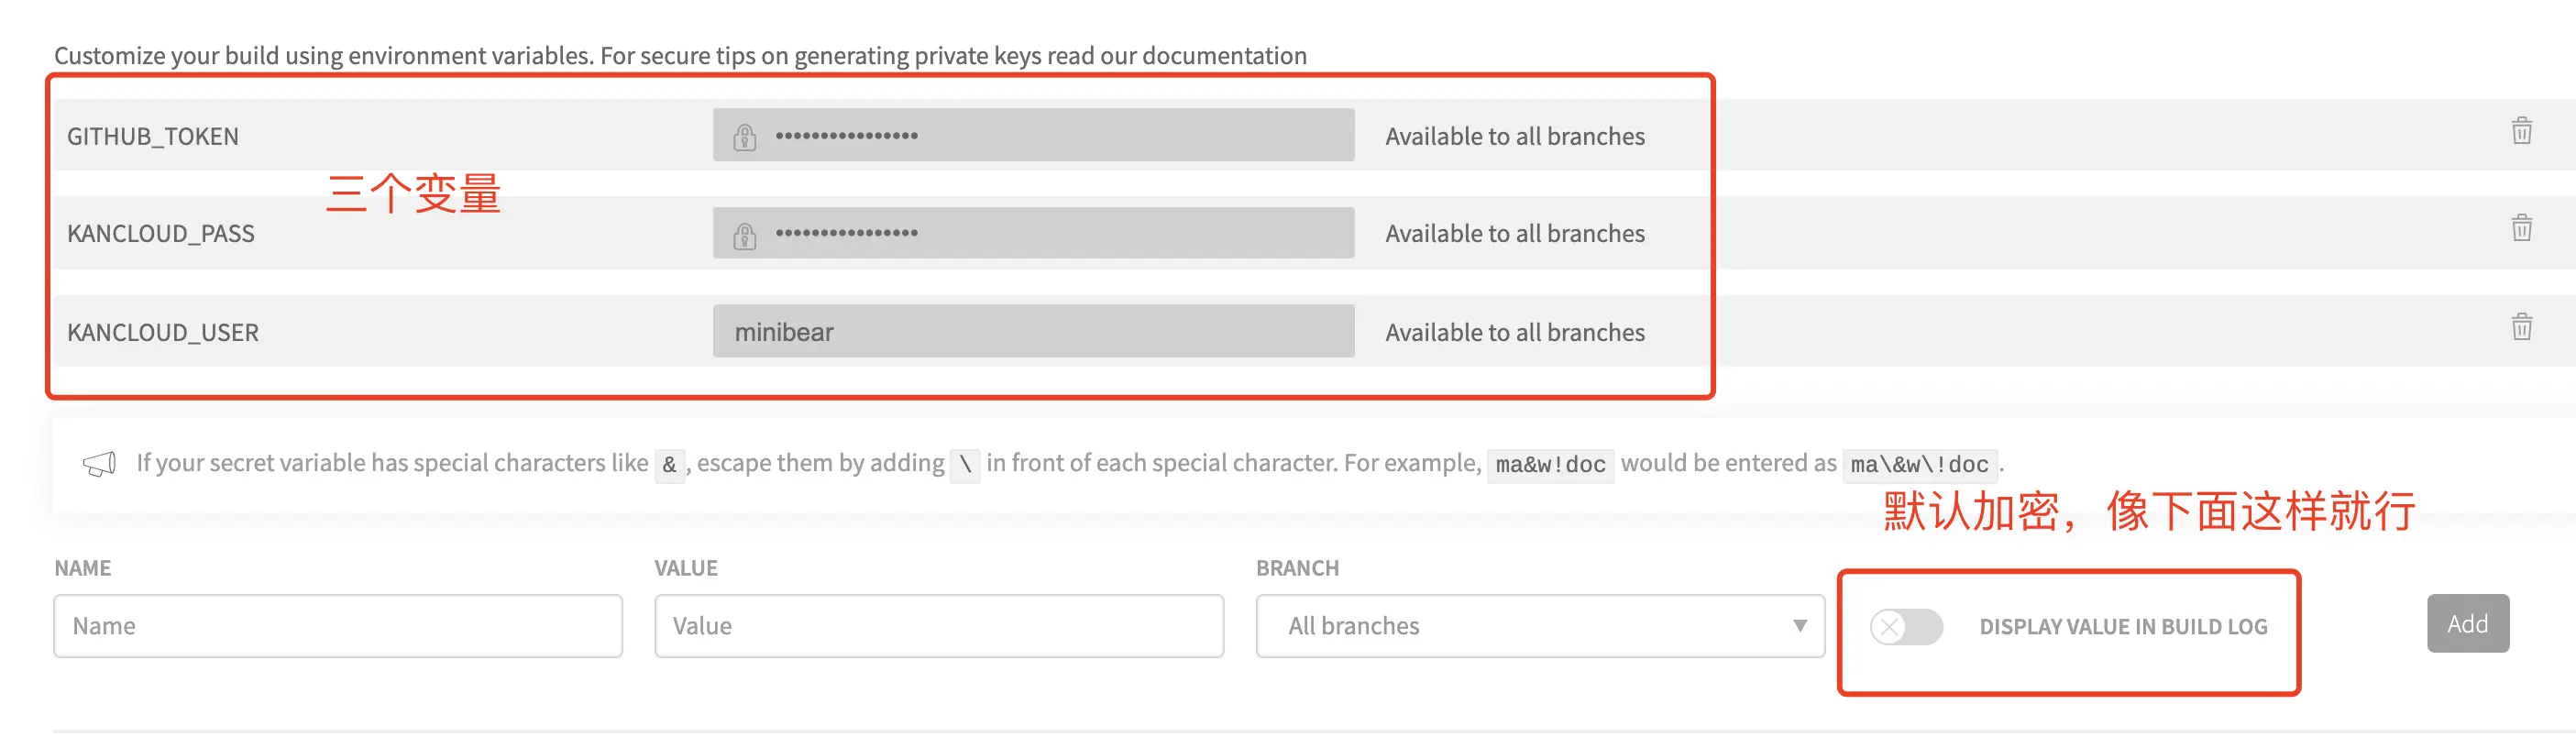Open the All branches dropdown
The height and width of the screenshot is (737, 2576).
1538,626
